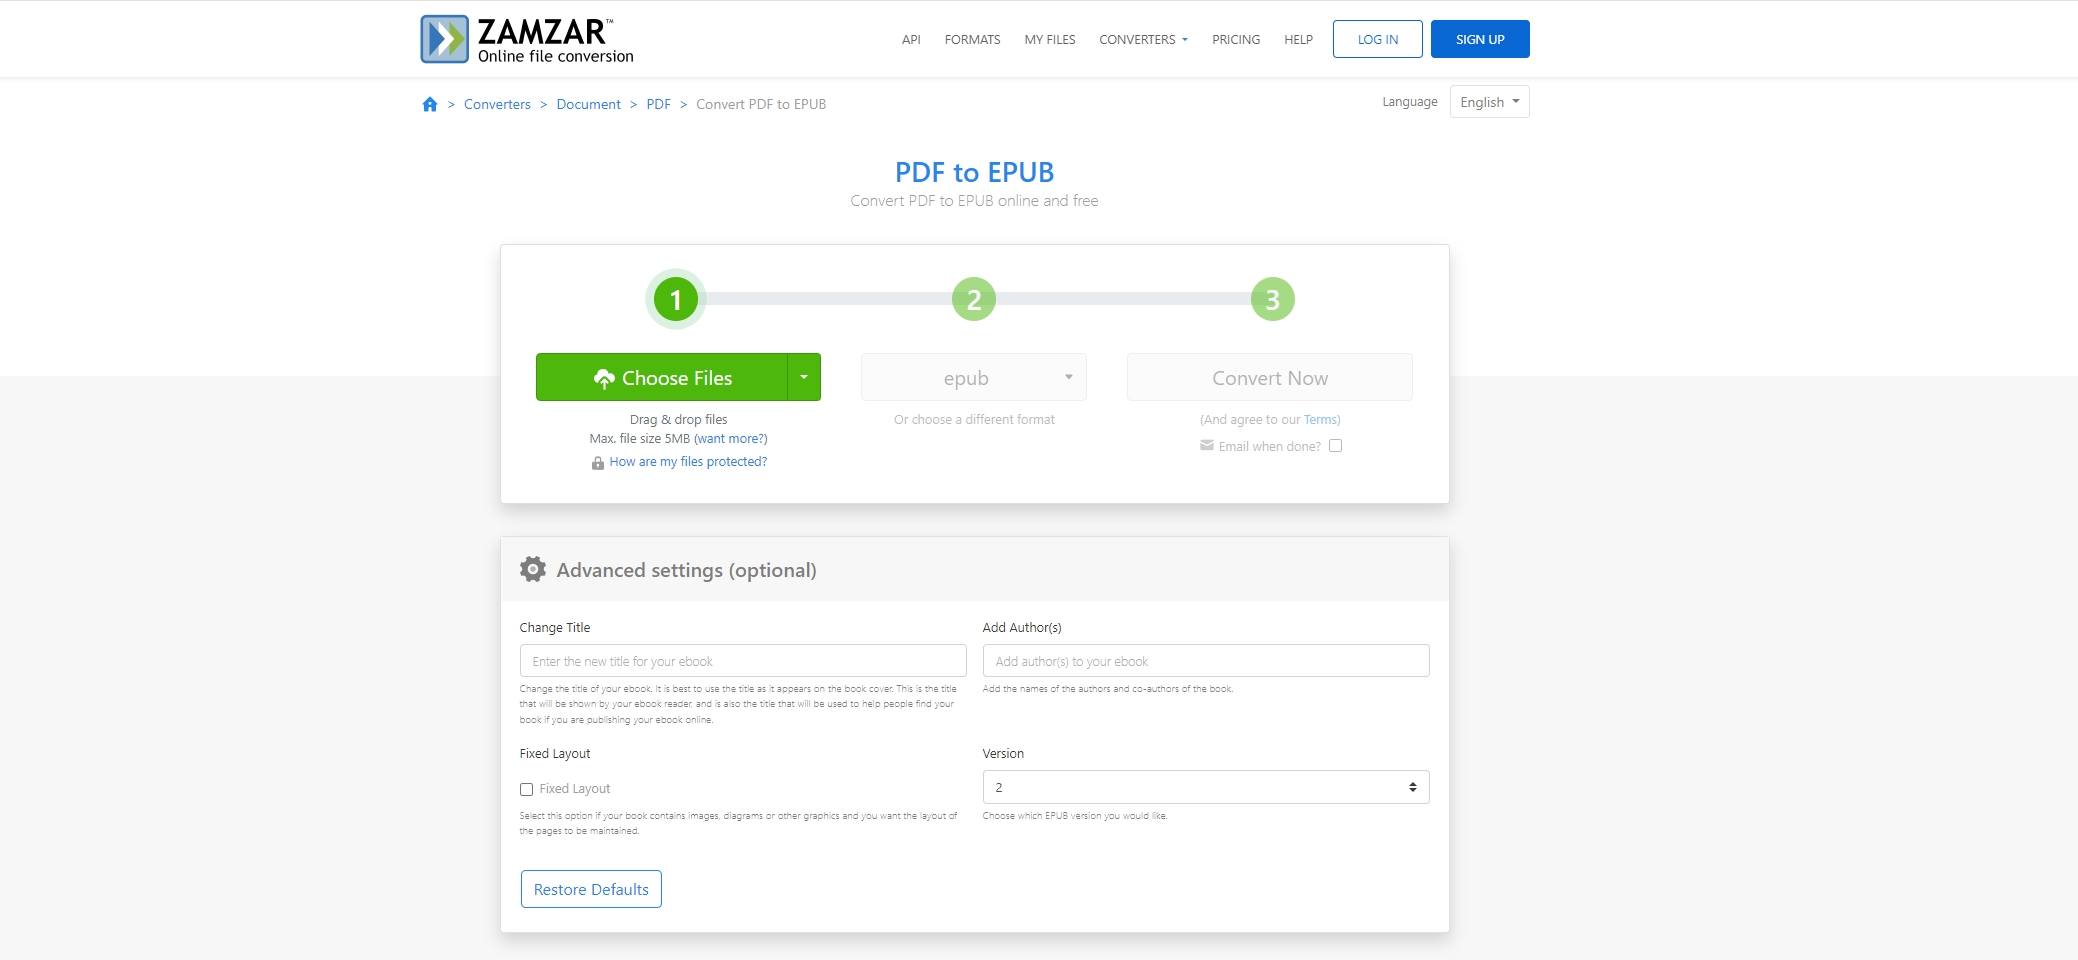Click the Advanced settings gear icon

click(533, 569)
